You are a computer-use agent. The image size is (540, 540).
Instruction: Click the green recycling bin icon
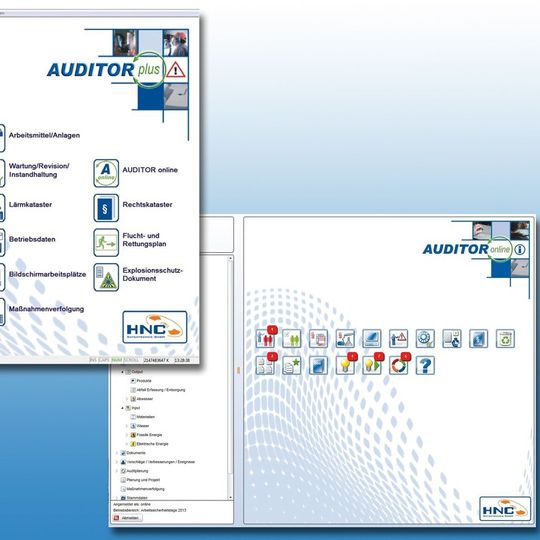tap(505, 339)
